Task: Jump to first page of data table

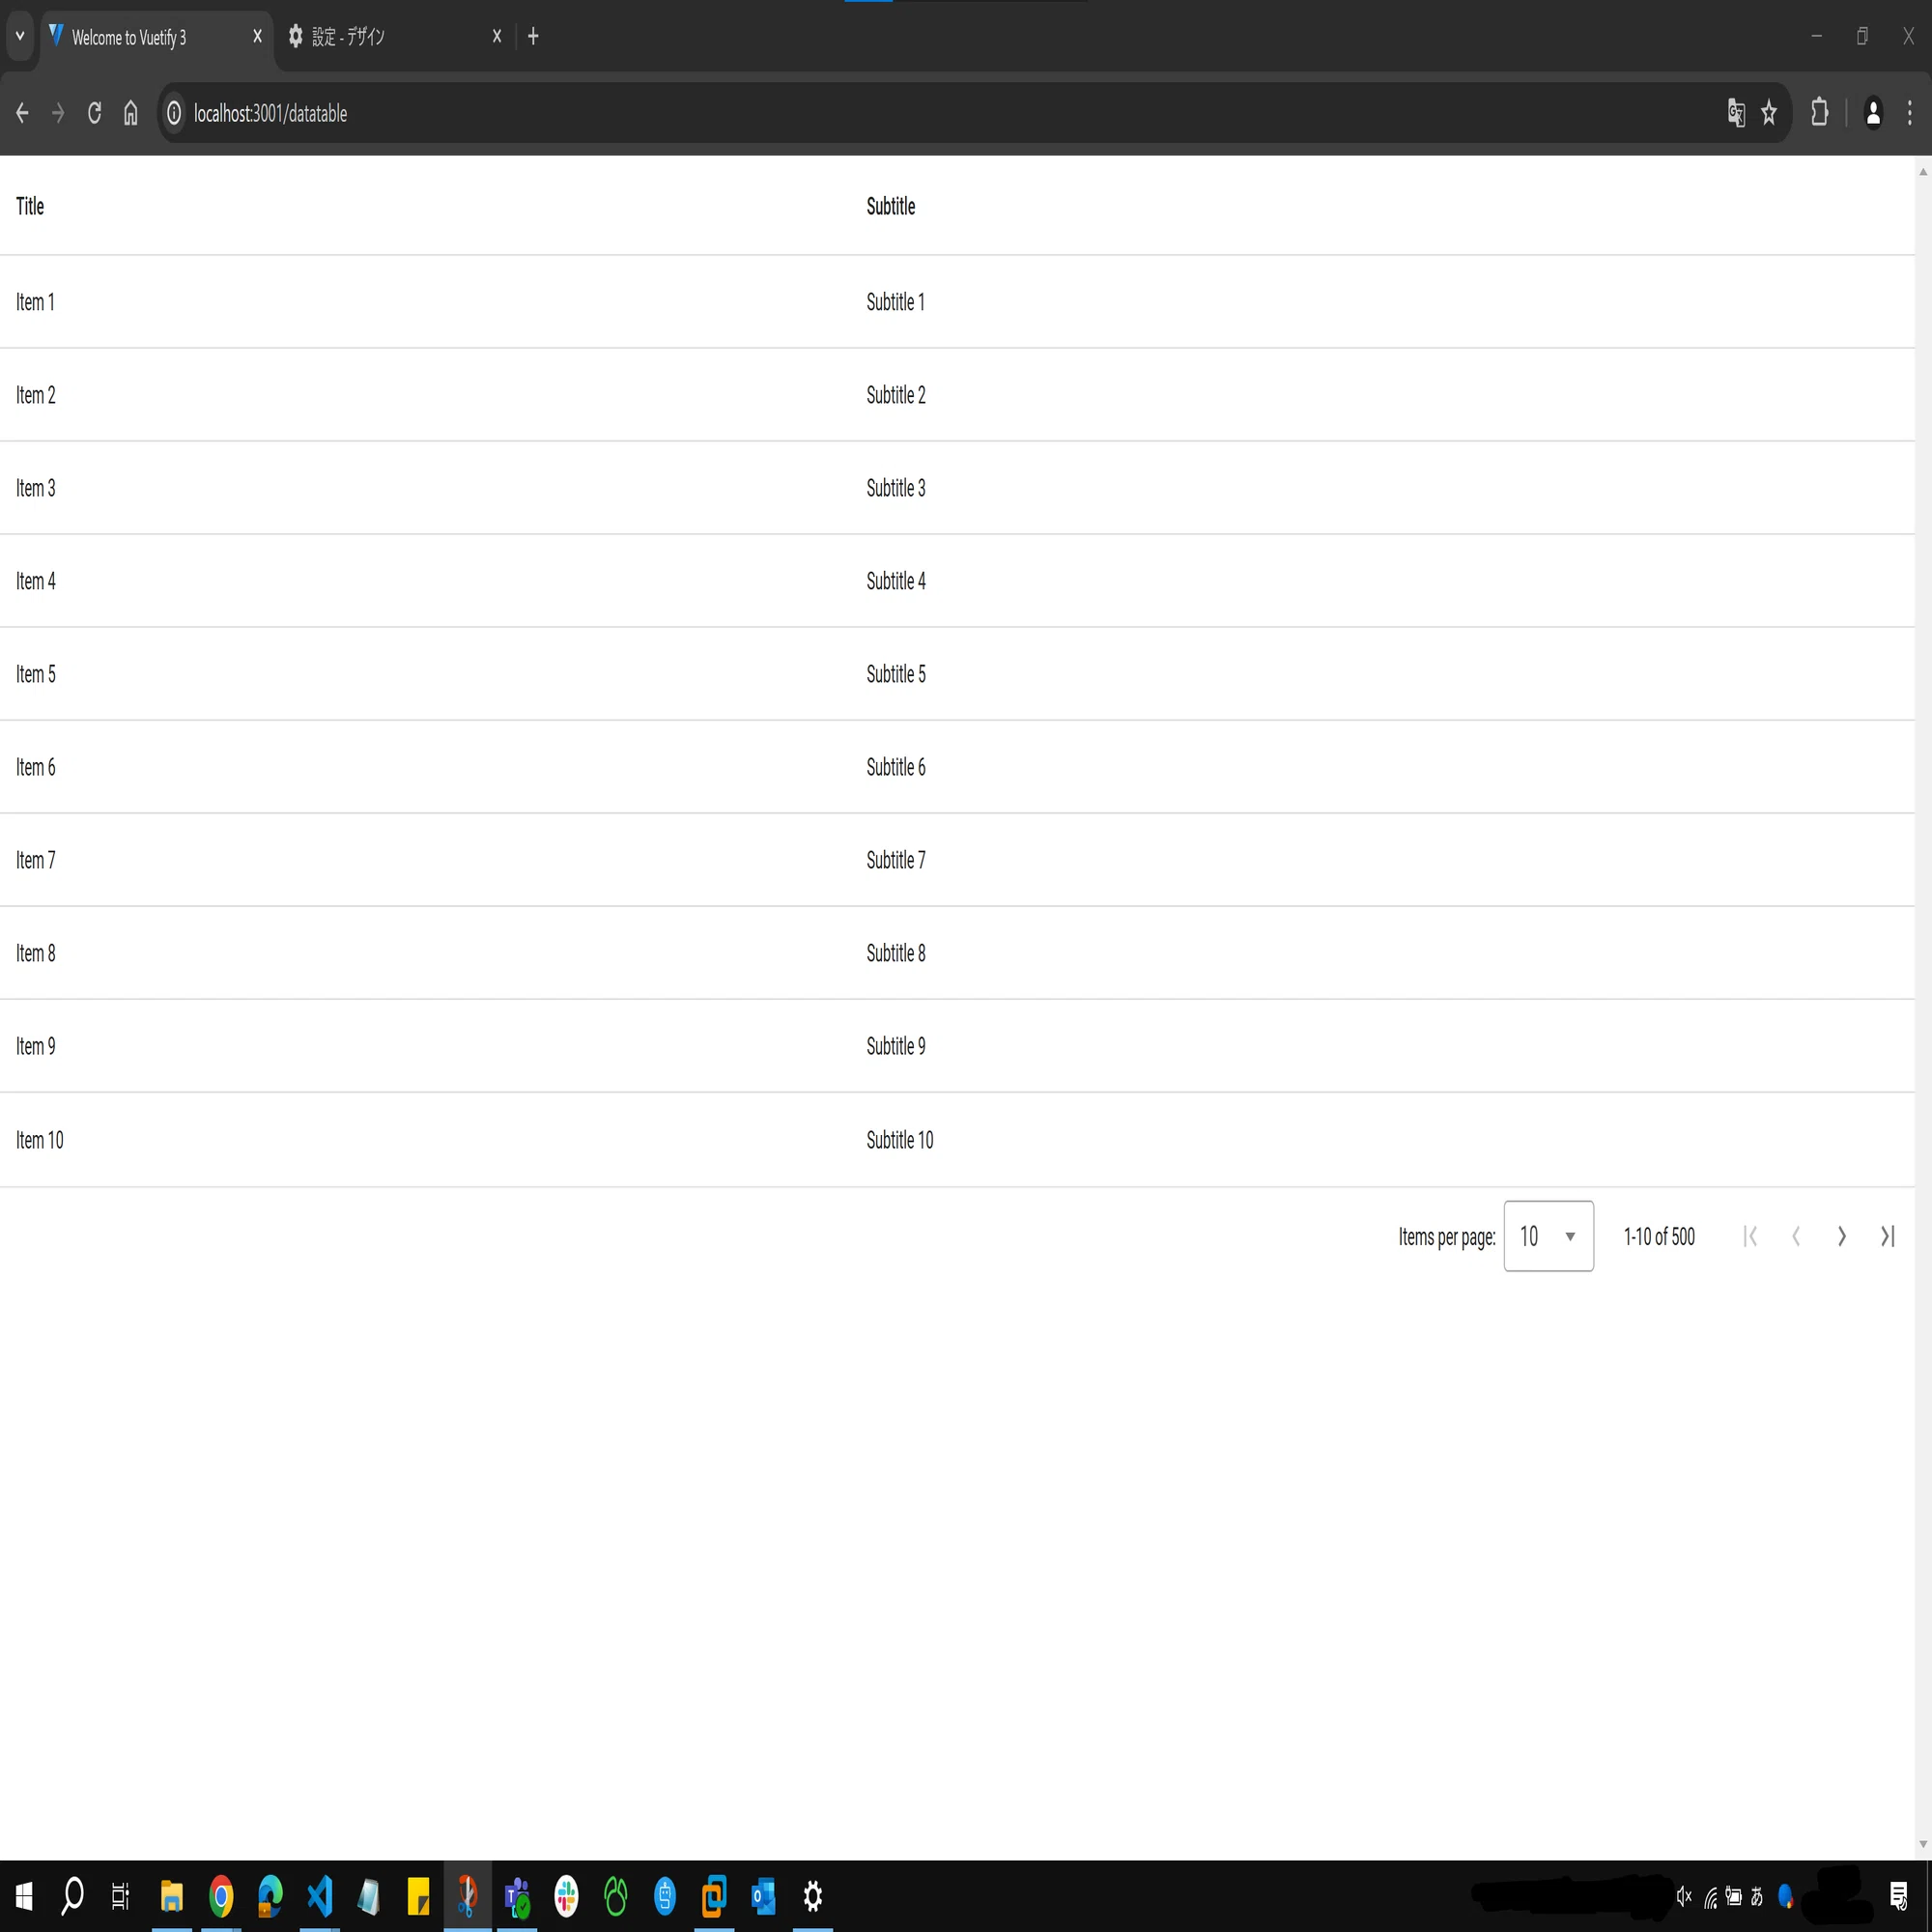Action: point(1750,1236)
